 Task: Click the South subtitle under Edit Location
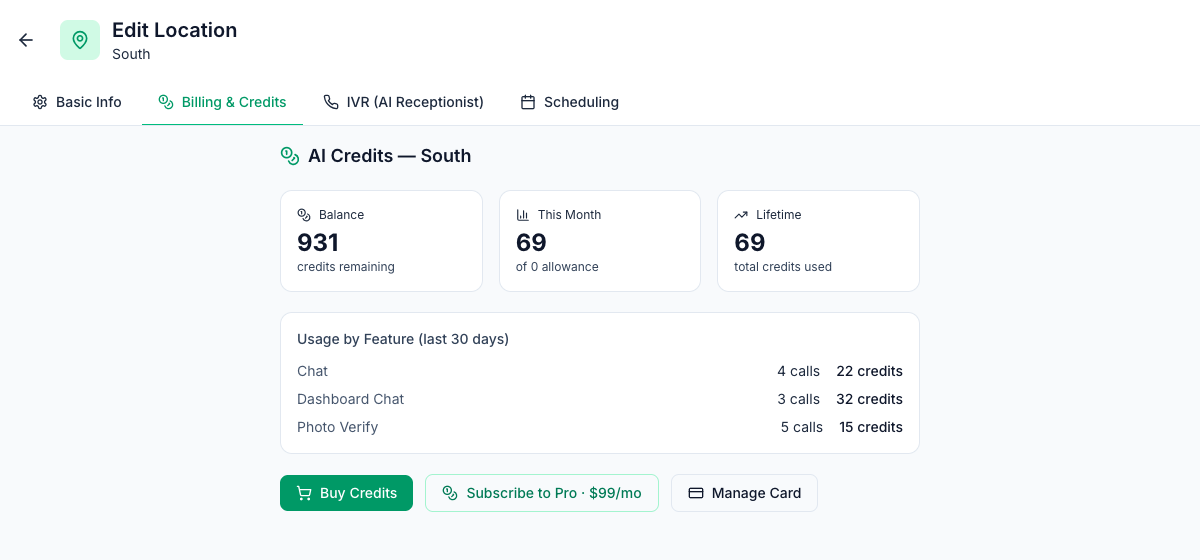coord(131,54)
